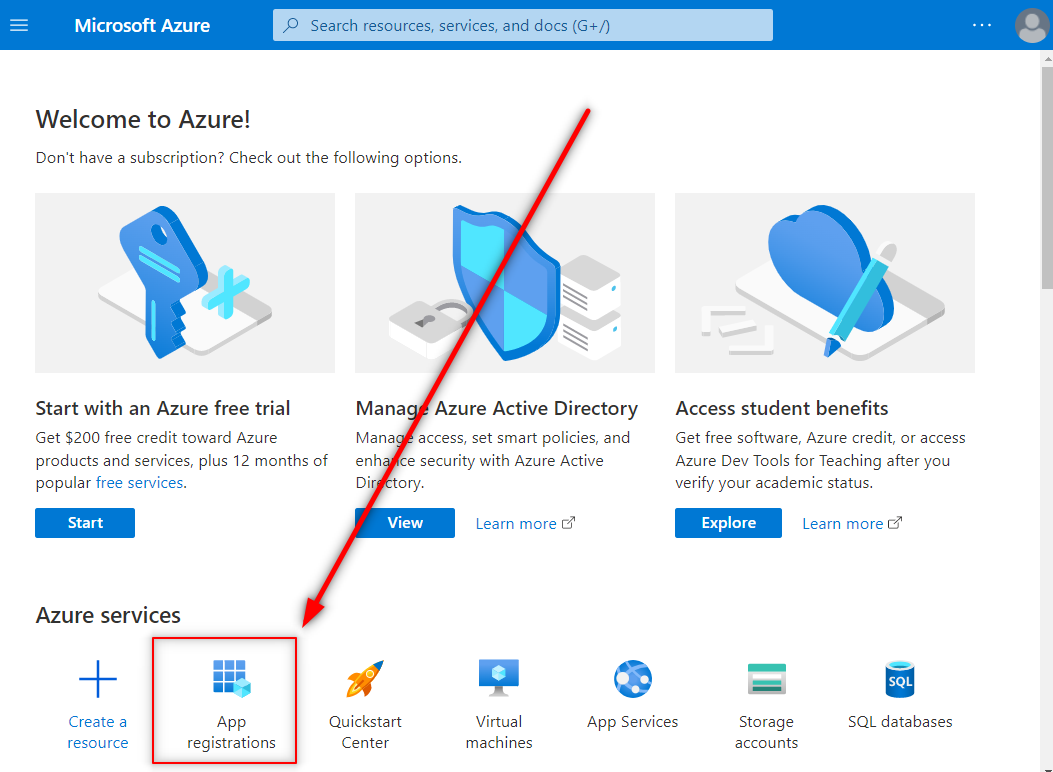This screenshot has width=1053, height=772.
Task: Follow the free services link
Action: 140,482
